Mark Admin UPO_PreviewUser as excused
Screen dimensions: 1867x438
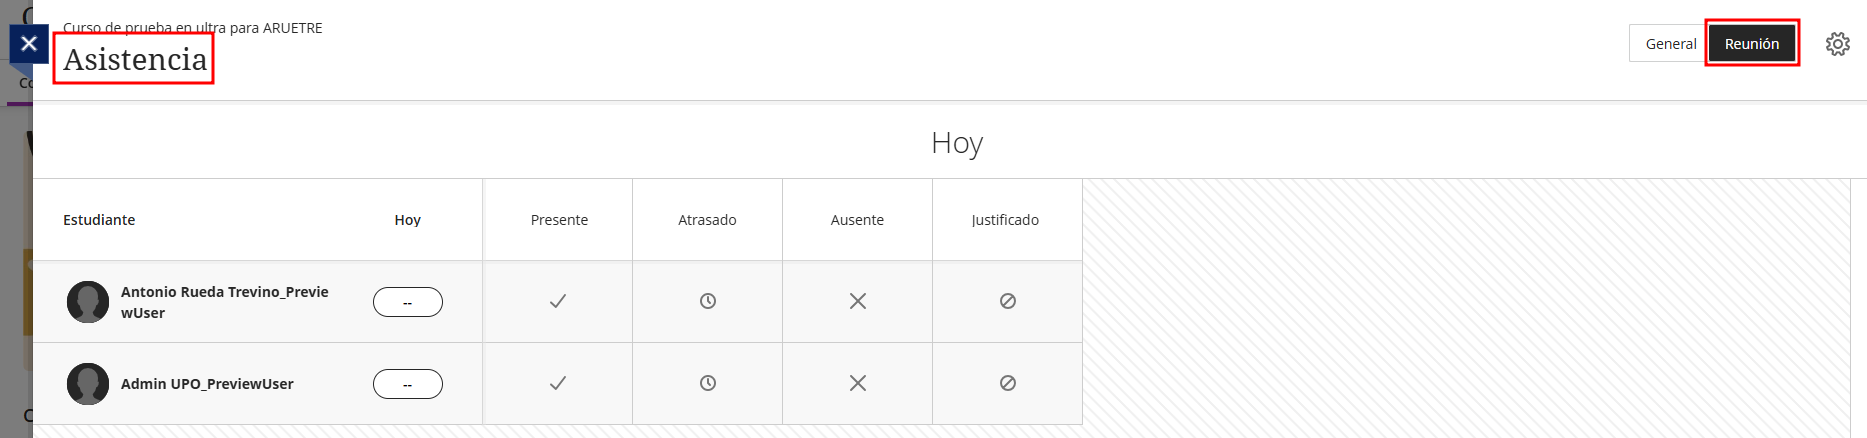pos(1008,383)
